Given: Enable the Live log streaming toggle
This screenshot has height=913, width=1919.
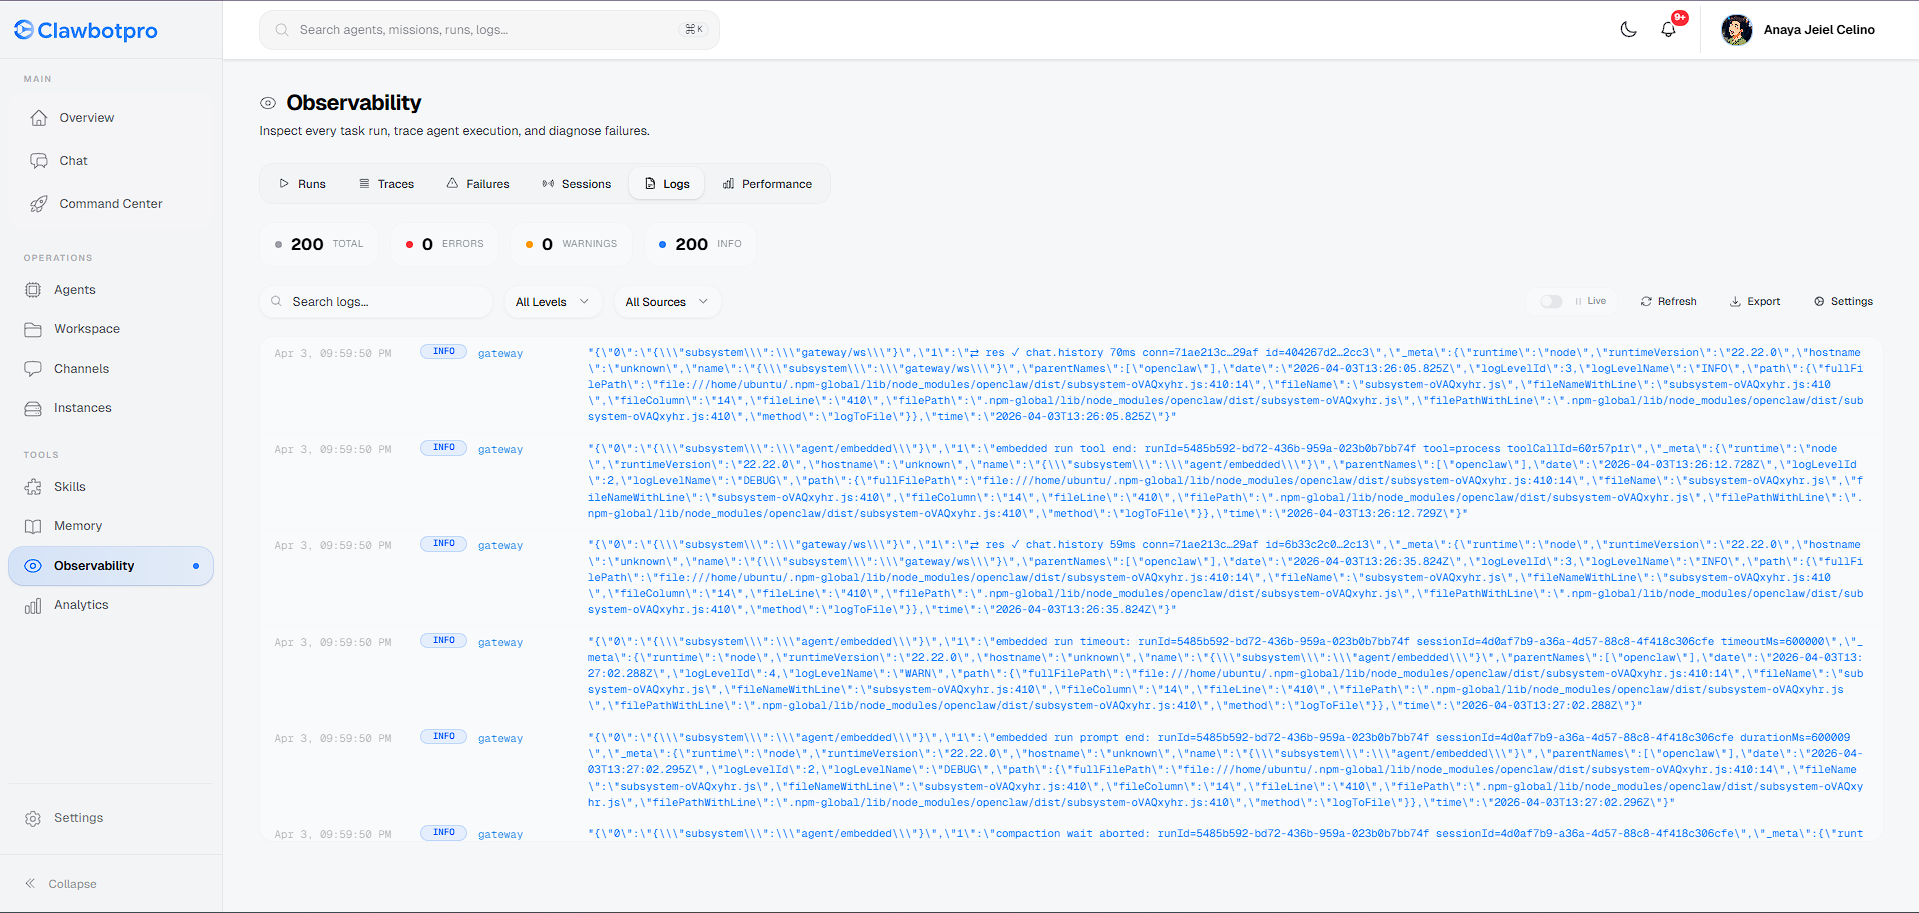Looking at the screenshot, I should click(x=1550, y=301).
